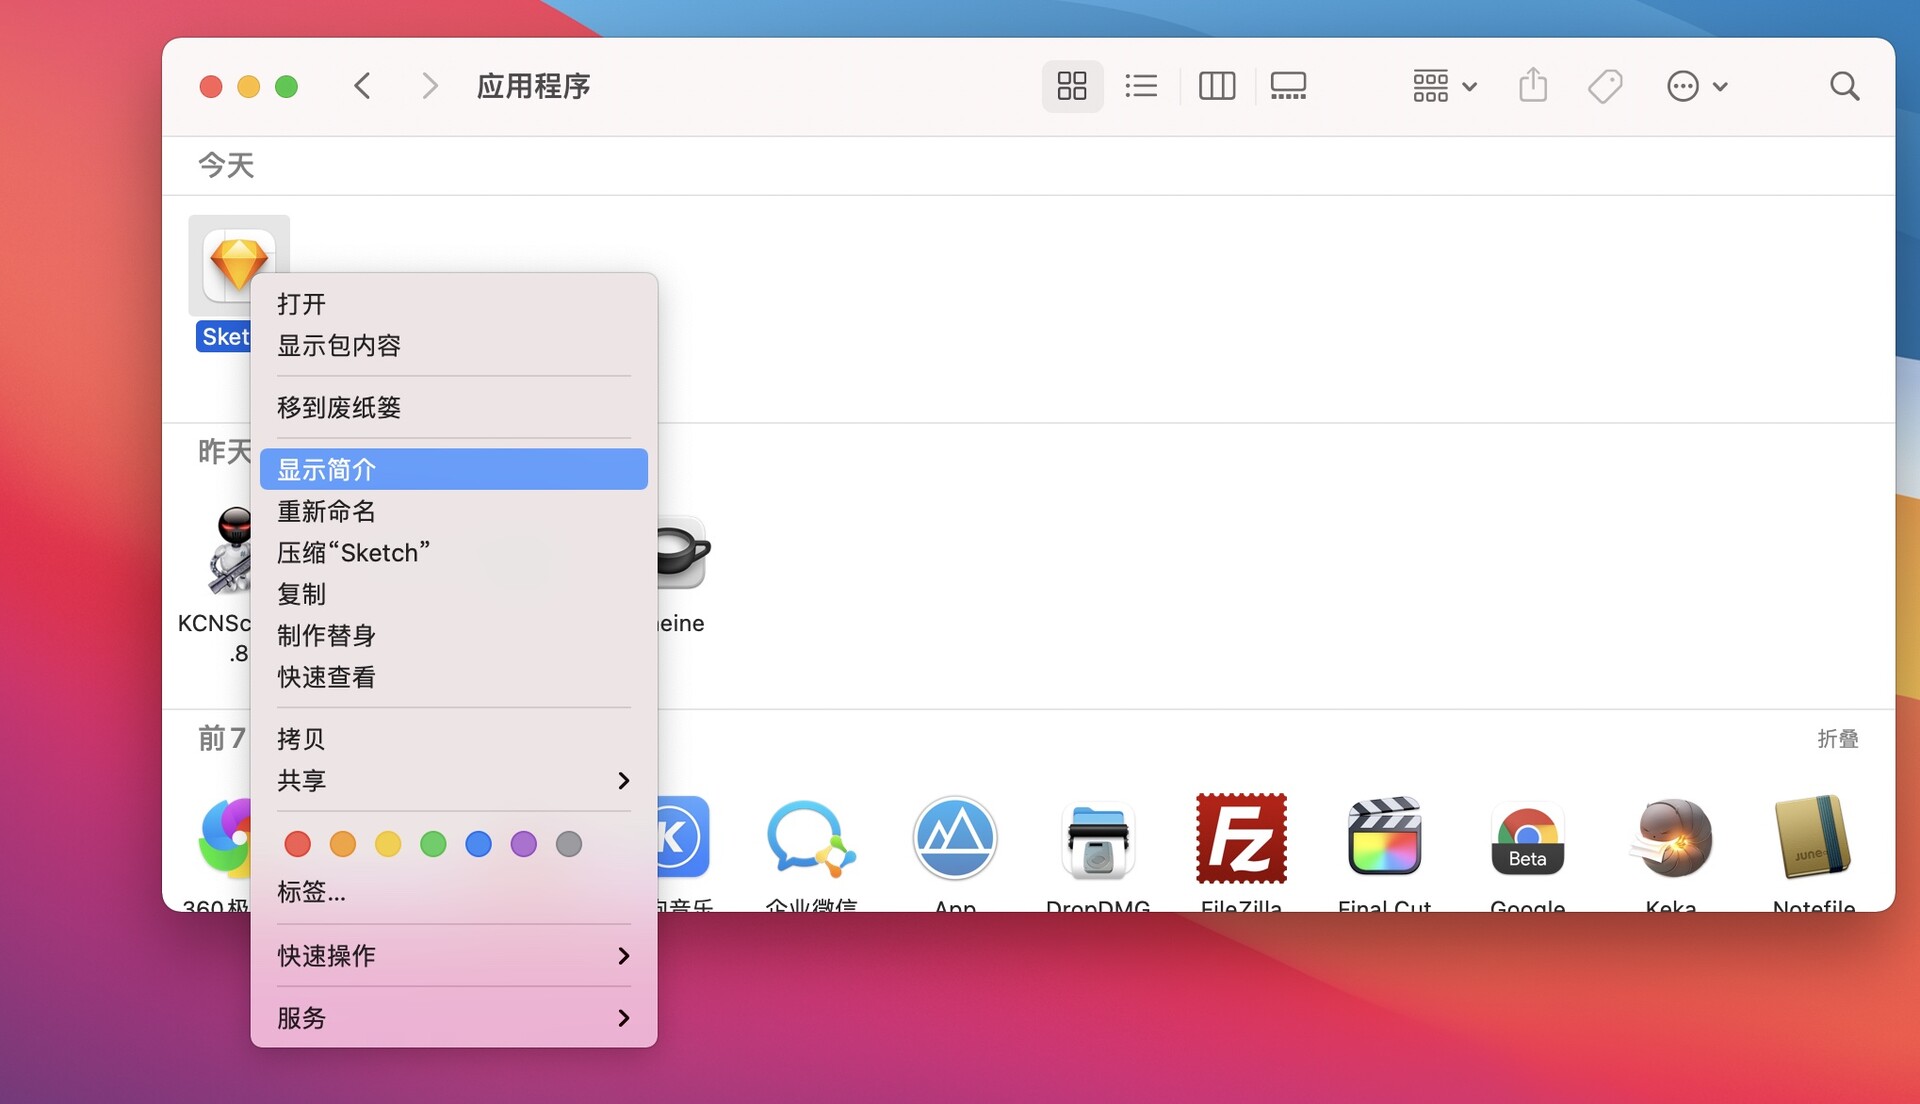Open the more actions ellipsis menu
This screenshot has height=1104, width=1920.
pyautogui.click(x=1696, y=86)
